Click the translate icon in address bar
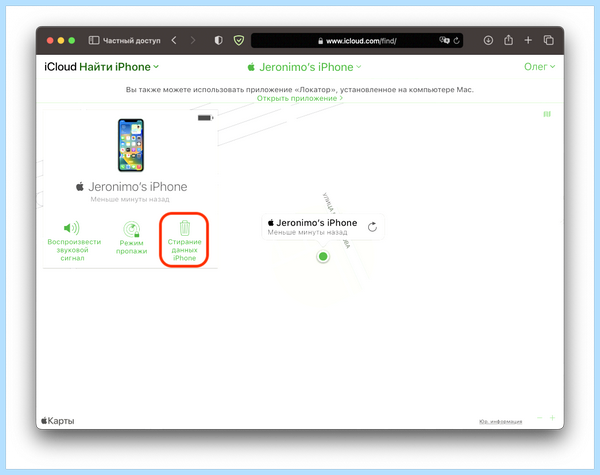 coord(444,40)
